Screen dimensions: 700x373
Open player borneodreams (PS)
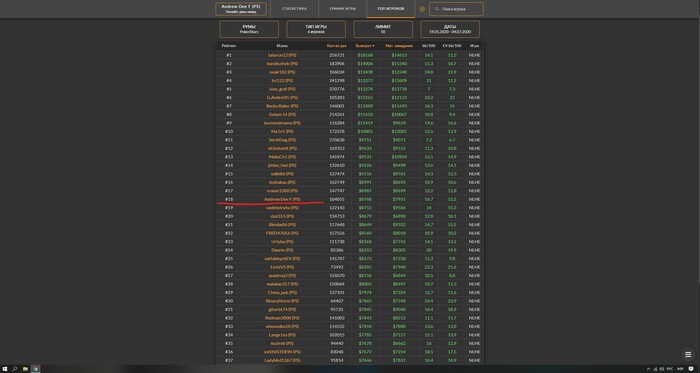(x=282, y=123)
